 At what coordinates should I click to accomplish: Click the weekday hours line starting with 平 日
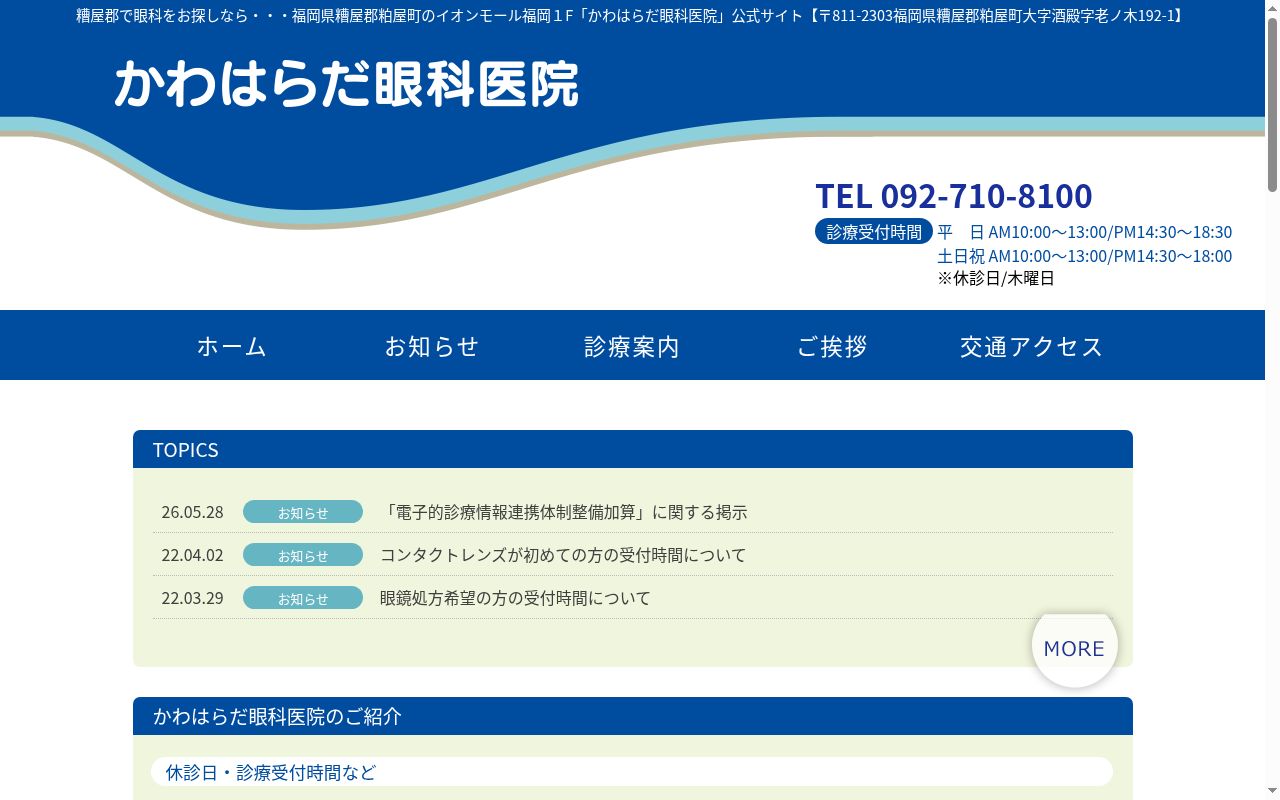1084,231
